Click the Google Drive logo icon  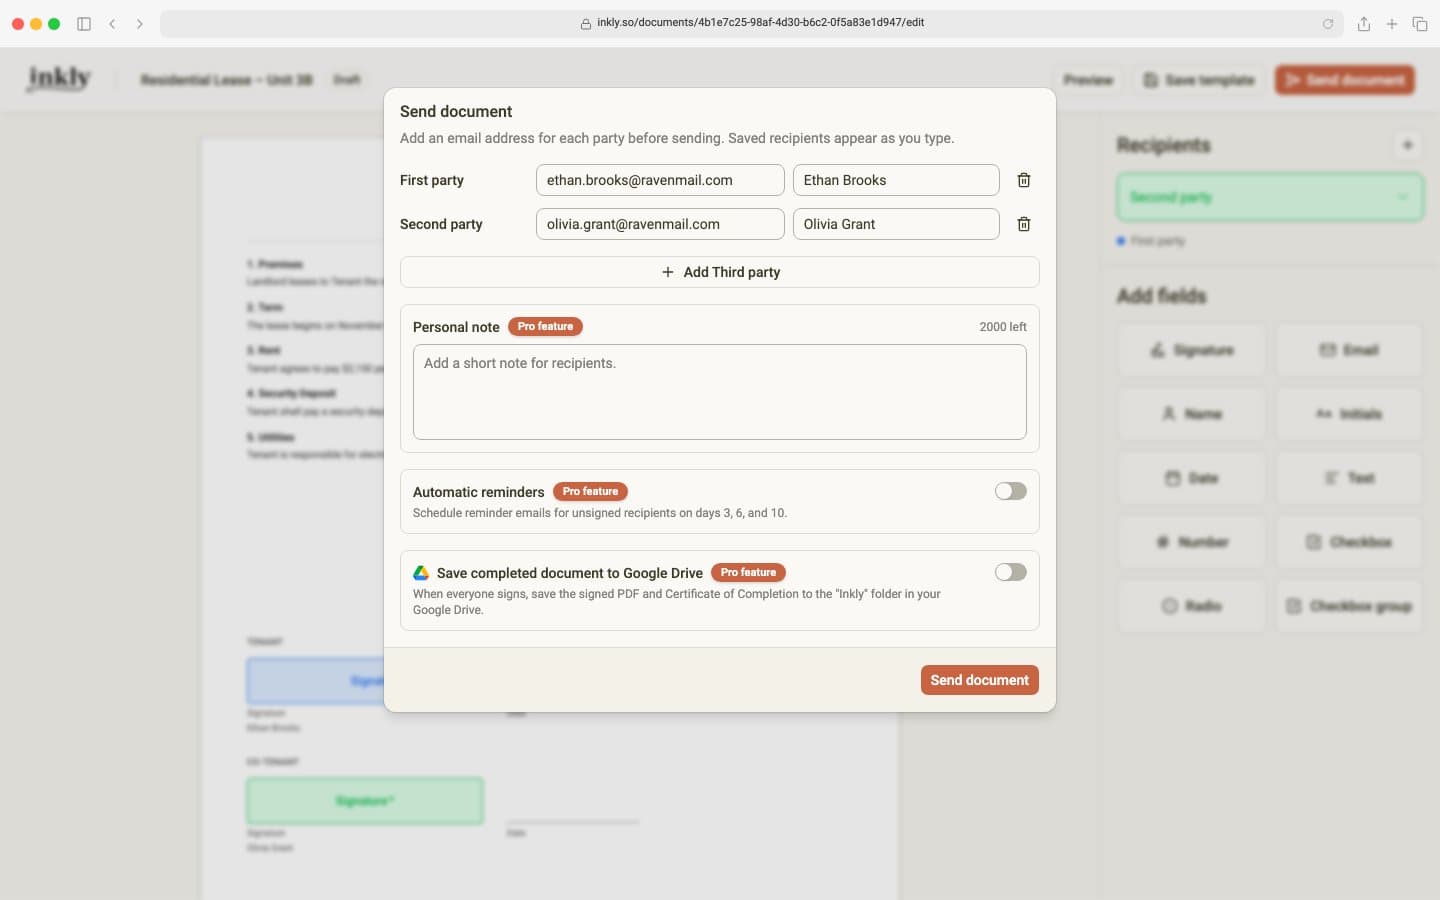tap(421, 573)
